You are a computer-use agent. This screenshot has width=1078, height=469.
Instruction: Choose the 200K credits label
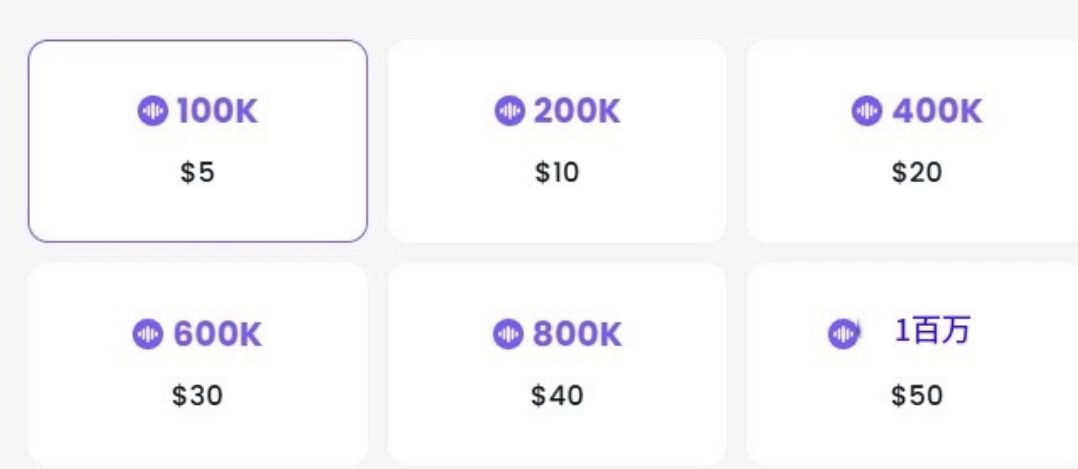tap(576, 111)
